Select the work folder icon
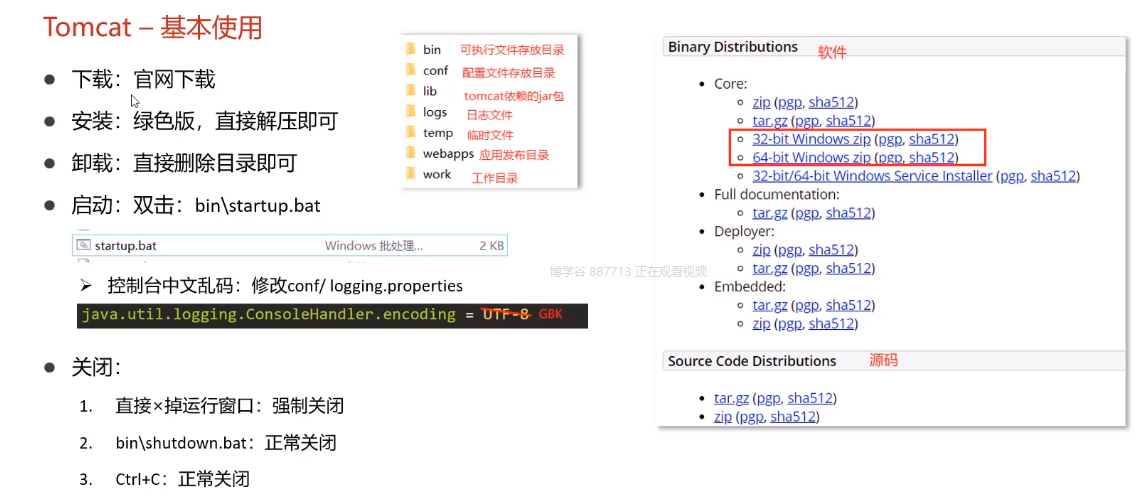The image size is (1146, 500). (409, 174)
